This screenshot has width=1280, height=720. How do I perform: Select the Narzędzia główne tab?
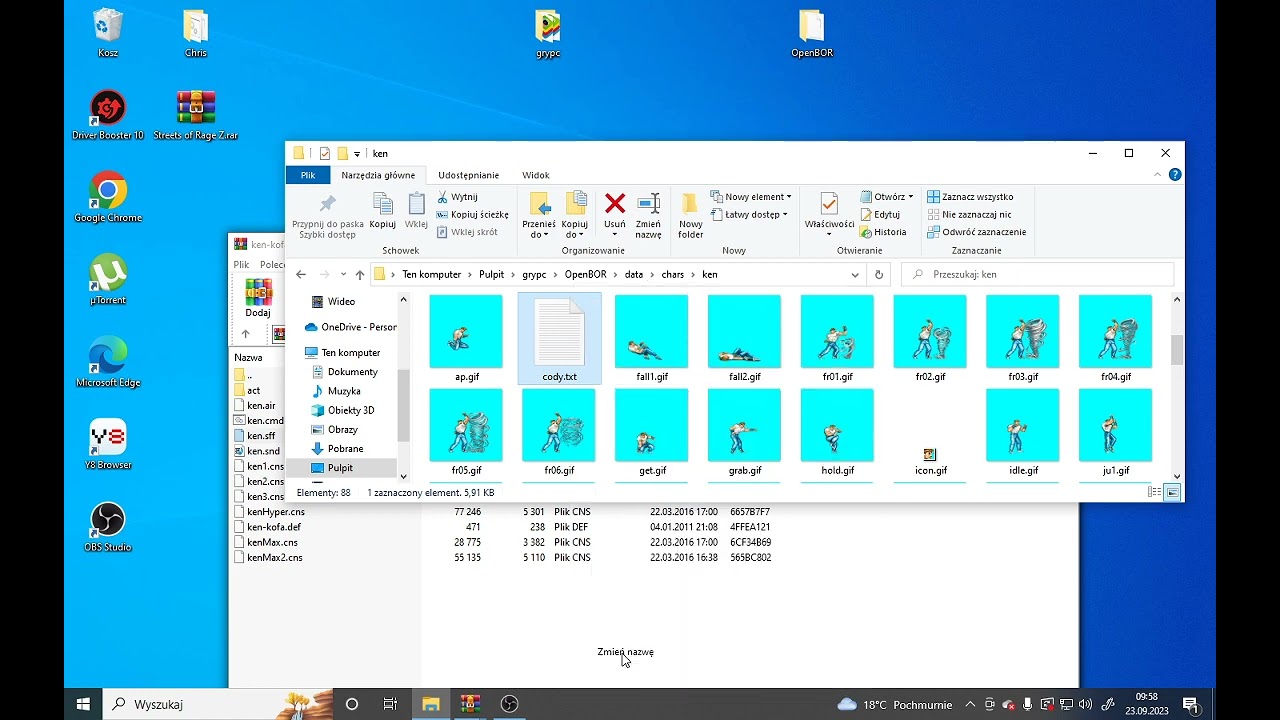coord(378,175)
